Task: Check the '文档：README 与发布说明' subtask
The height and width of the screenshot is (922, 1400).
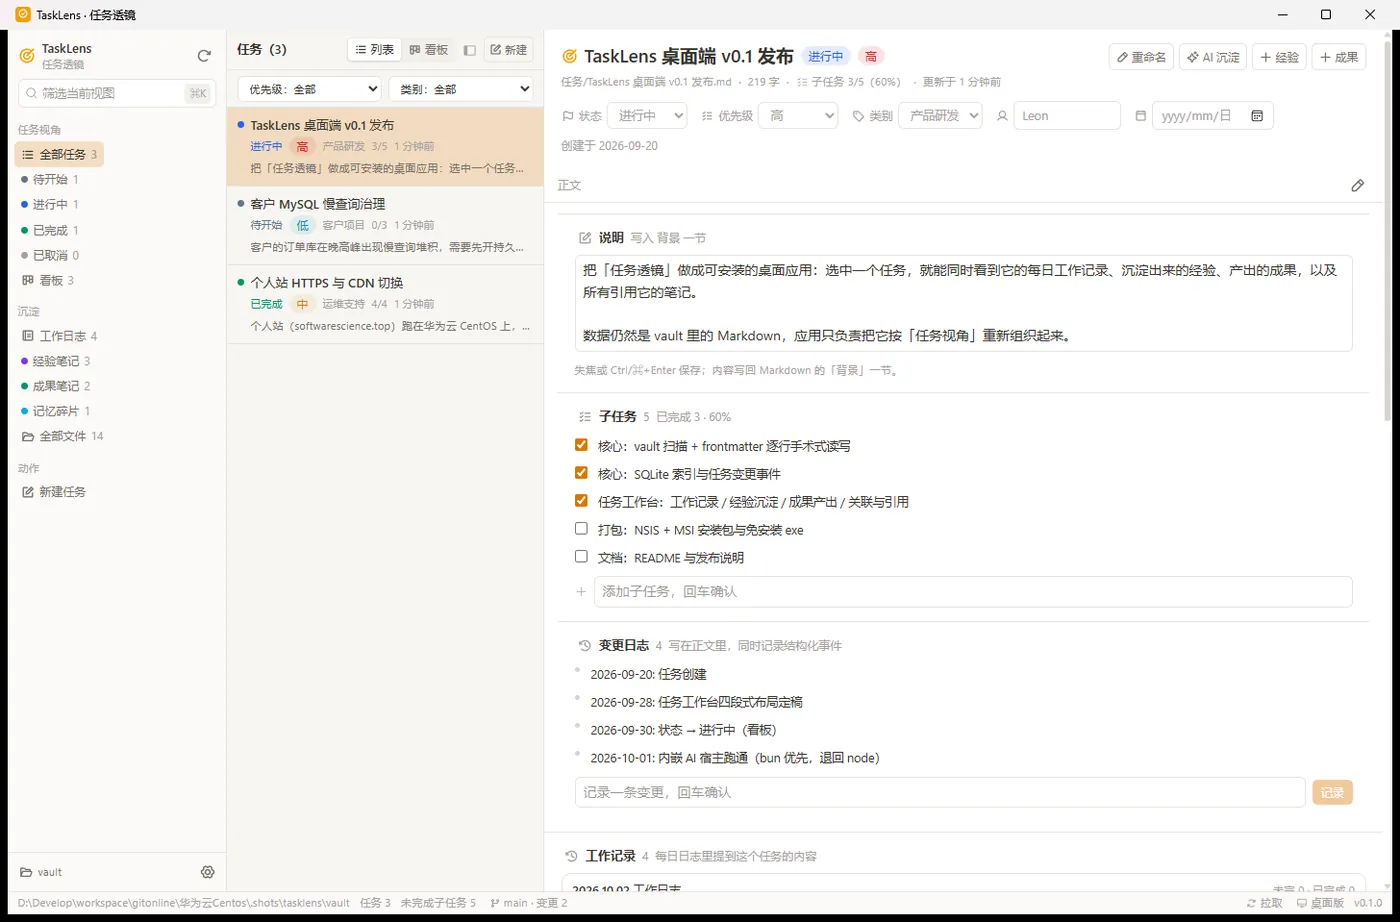Action: click(581, 557)
